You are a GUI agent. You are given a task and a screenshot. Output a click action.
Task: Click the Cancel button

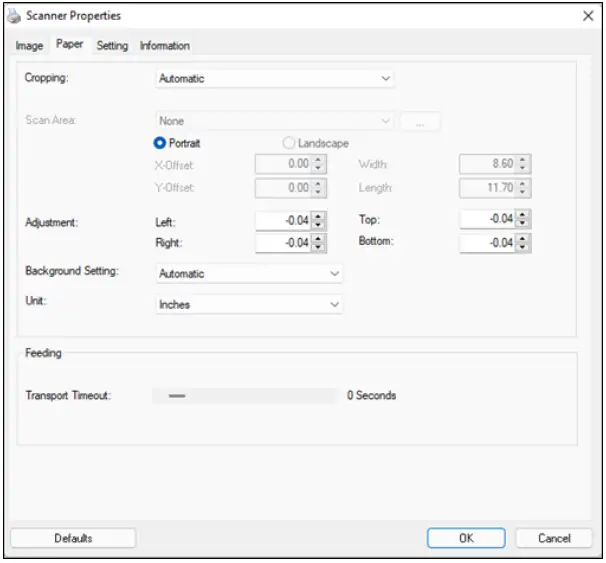[x=554, y=538]
